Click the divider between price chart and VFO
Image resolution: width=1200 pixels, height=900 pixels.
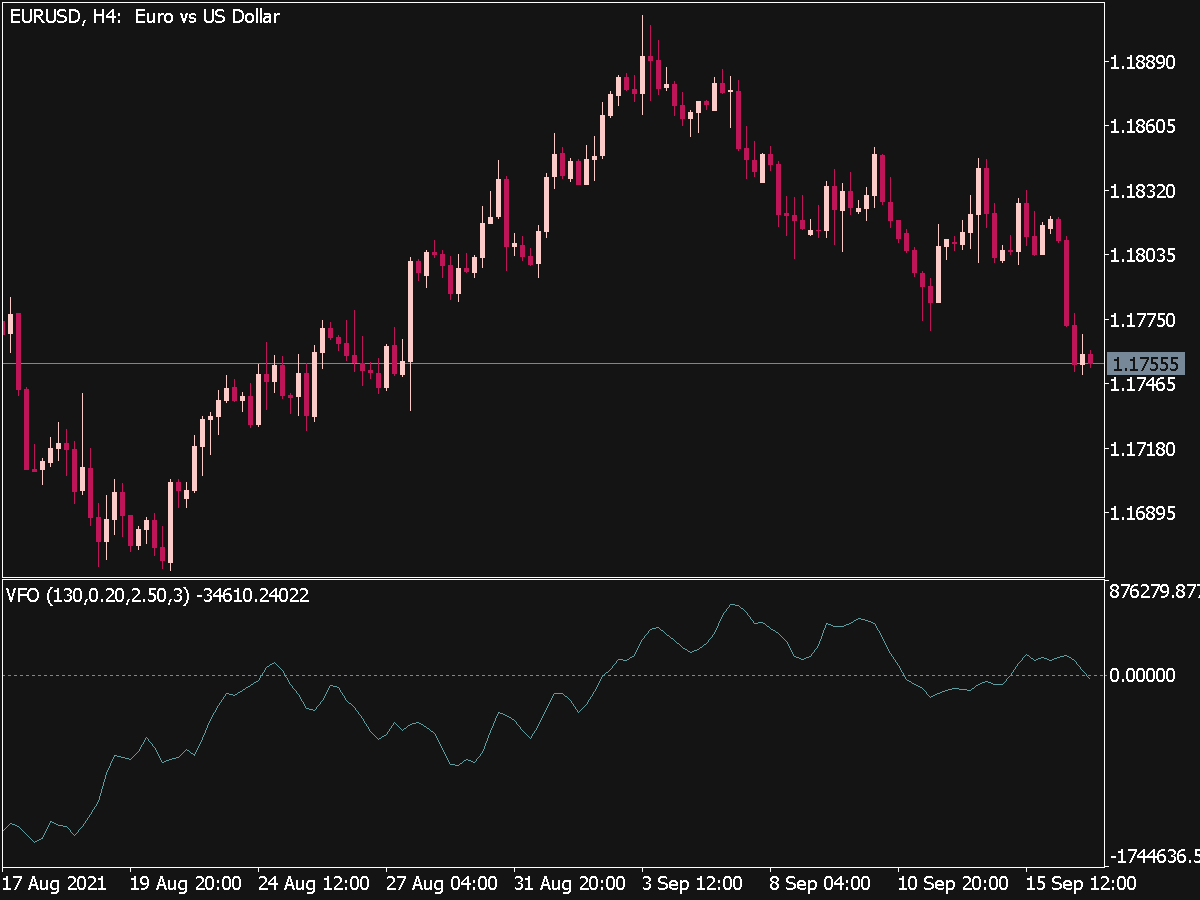point(552,578)
